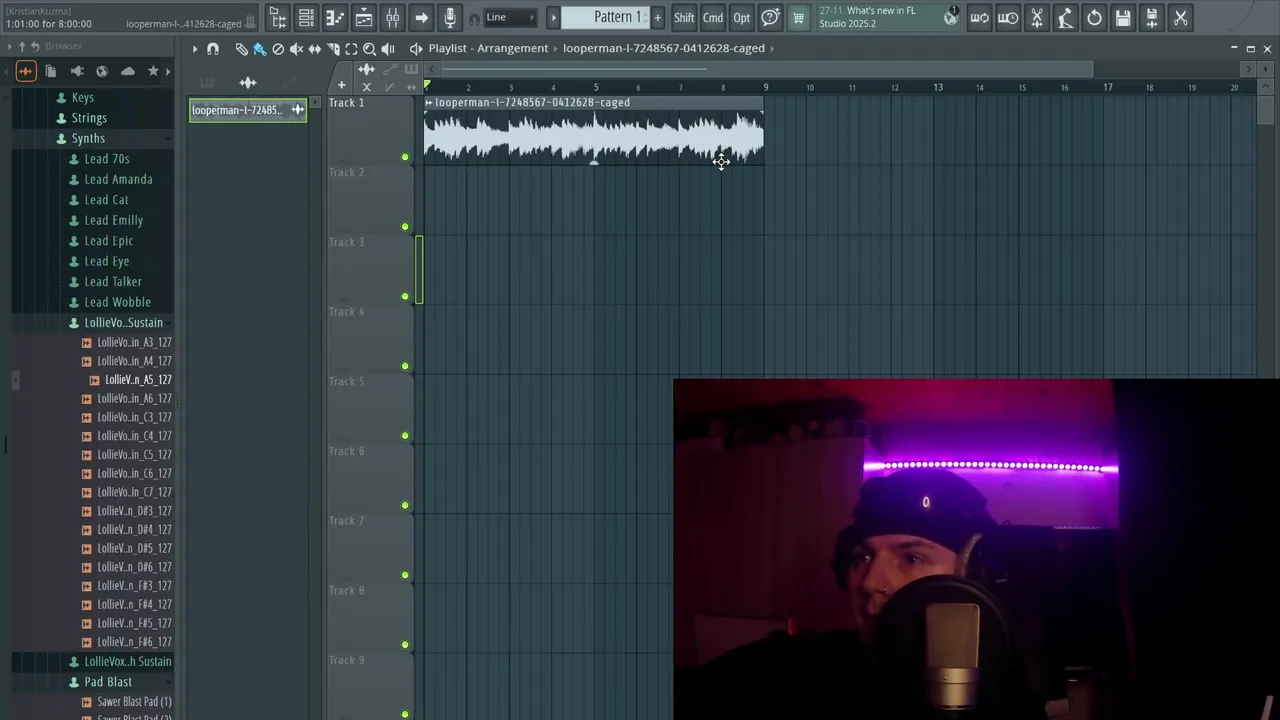The image size is (1280, 720).
Task: Toggle playlist snap magnet
Action: 212,48
